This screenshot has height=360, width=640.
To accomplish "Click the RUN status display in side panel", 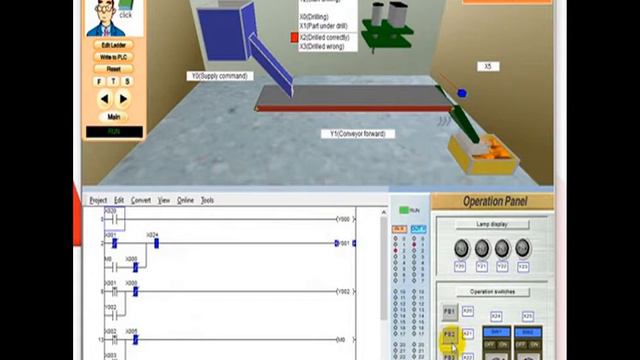I will pos(114,132).
